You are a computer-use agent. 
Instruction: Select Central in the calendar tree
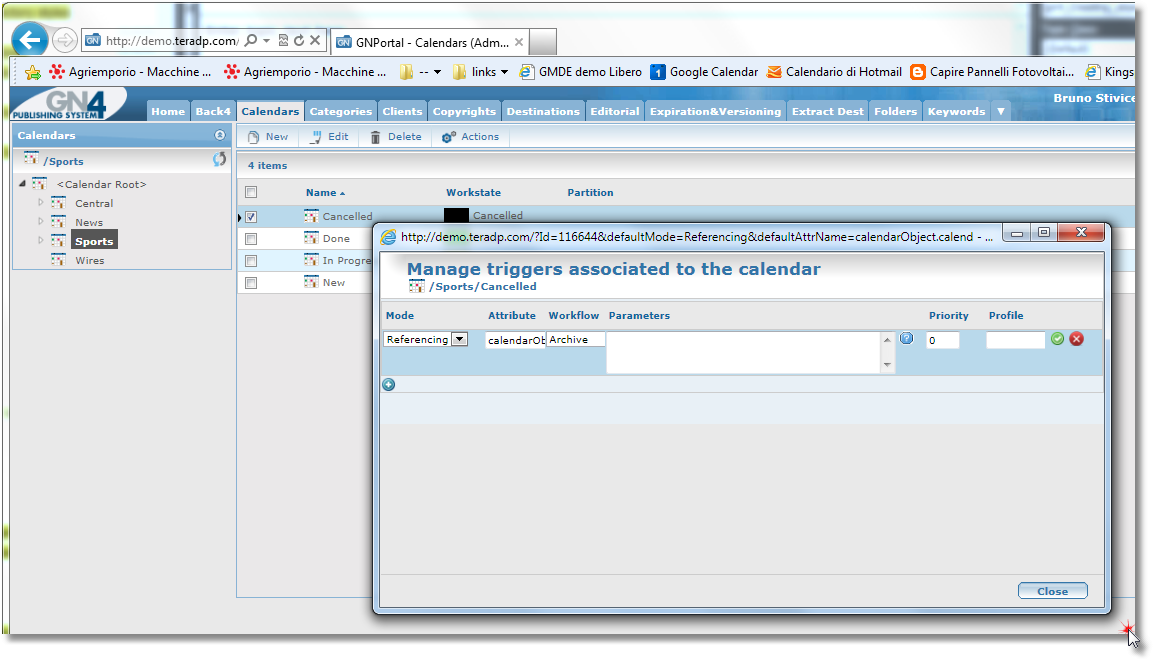point(94,203)
